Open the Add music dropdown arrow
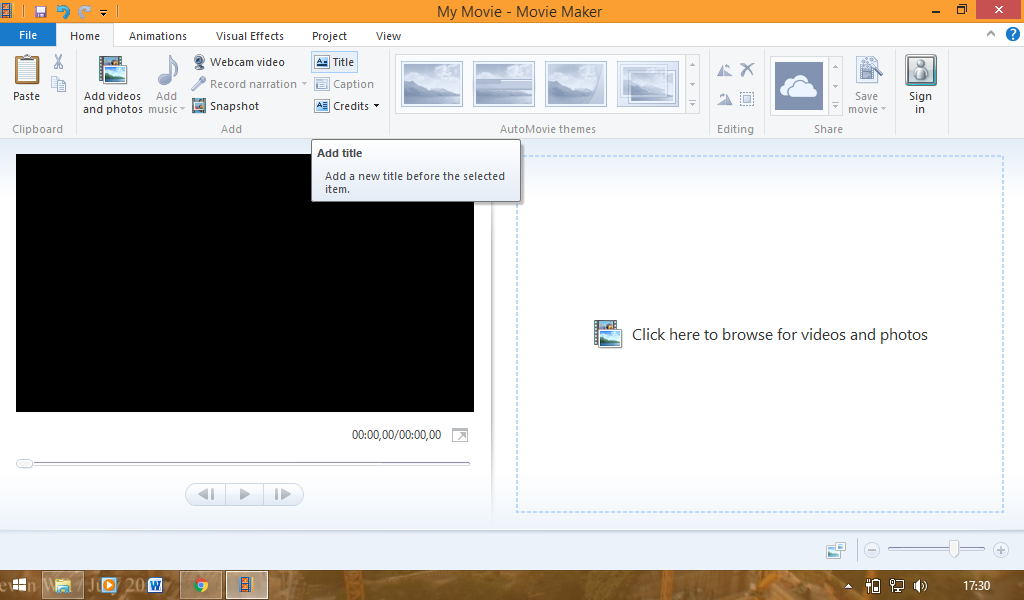1024x600 pixels. [x=182, y=109]
